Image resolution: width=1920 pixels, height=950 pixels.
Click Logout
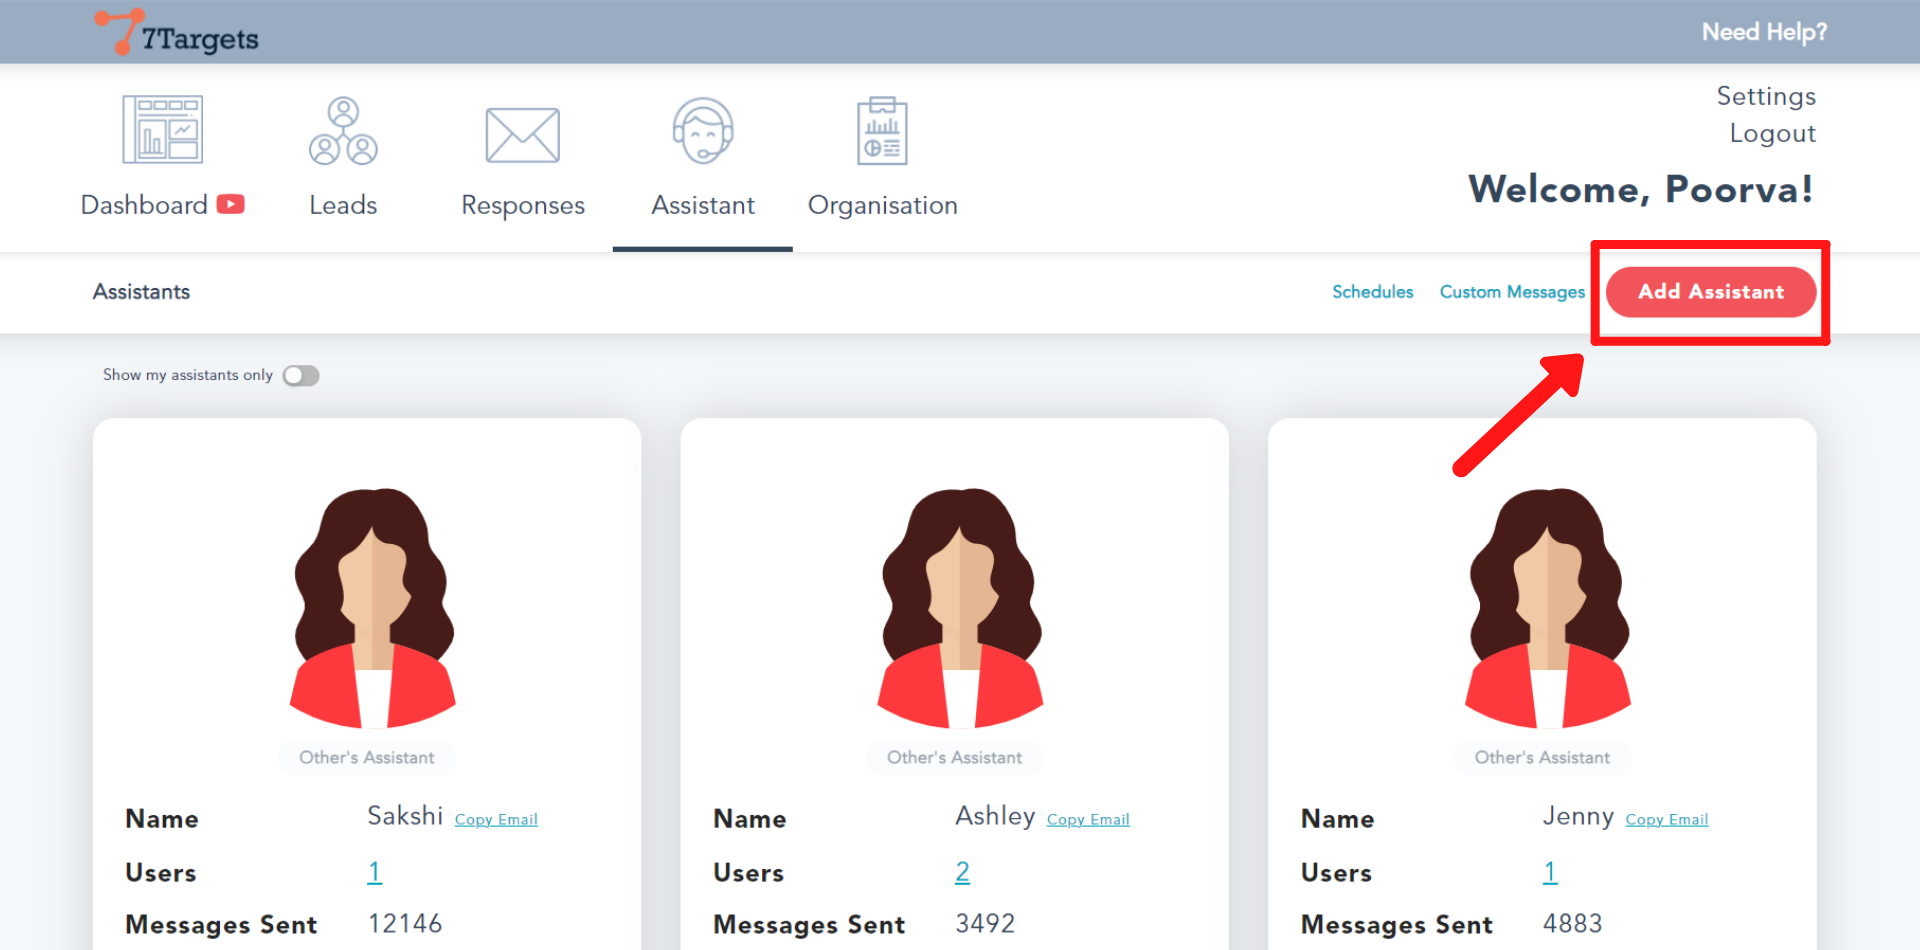pos(1772,133)
